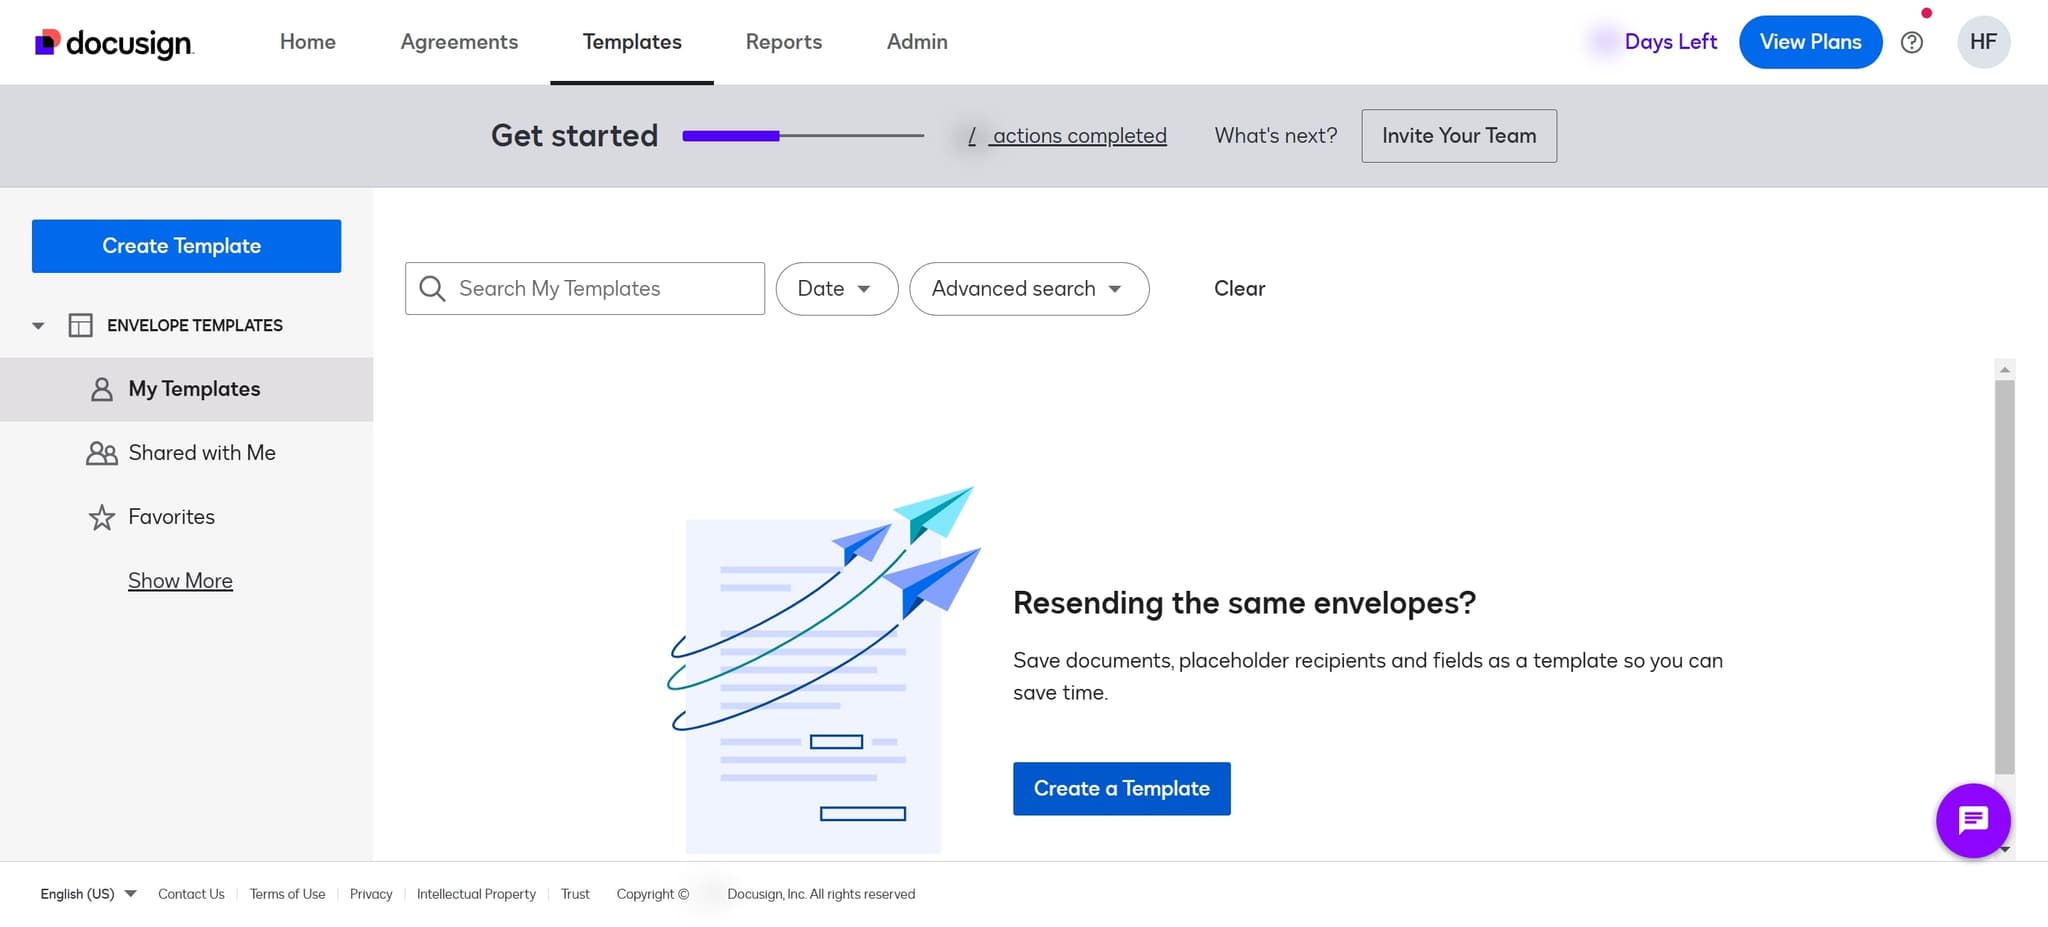Click the Shared with Me people icon
This screenshot has height=927, width=2048.
pyautogui.click(x=101, y=453)
